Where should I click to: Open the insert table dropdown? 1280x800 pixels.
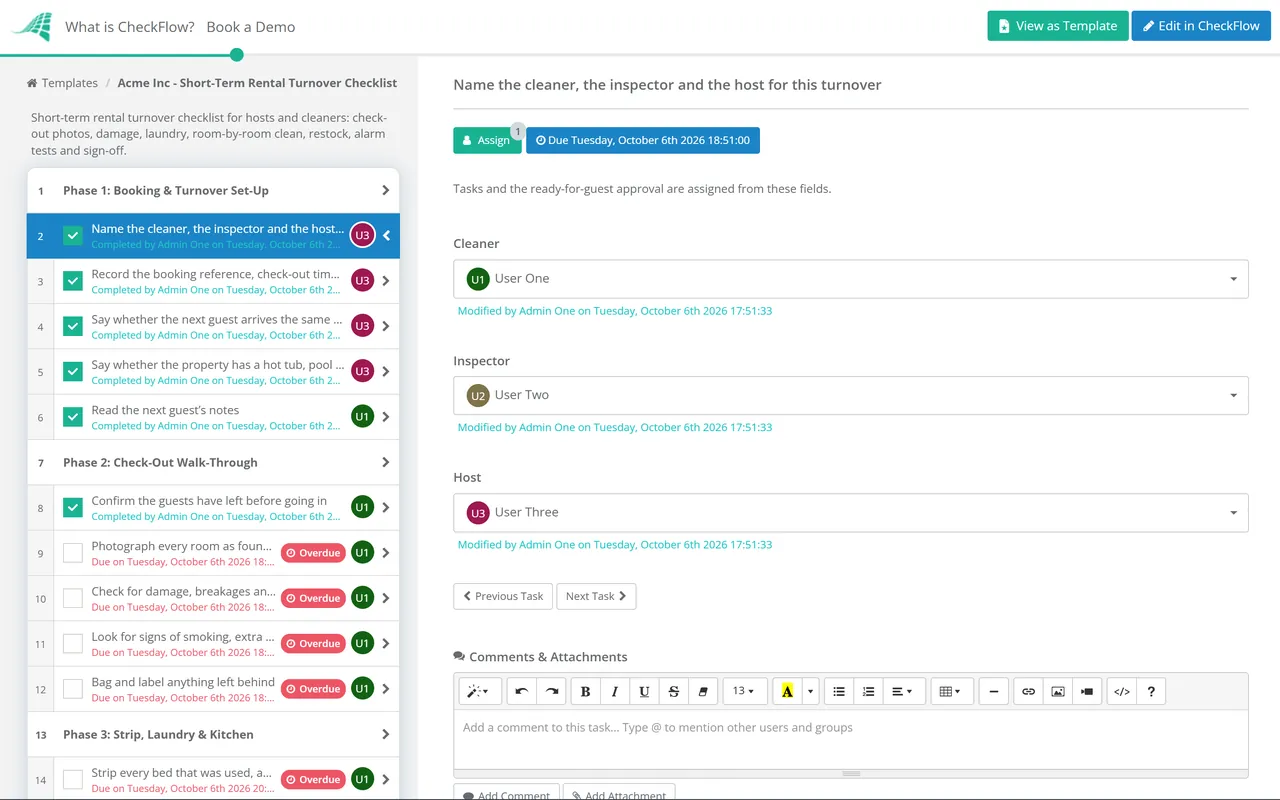tap(951, 691)
